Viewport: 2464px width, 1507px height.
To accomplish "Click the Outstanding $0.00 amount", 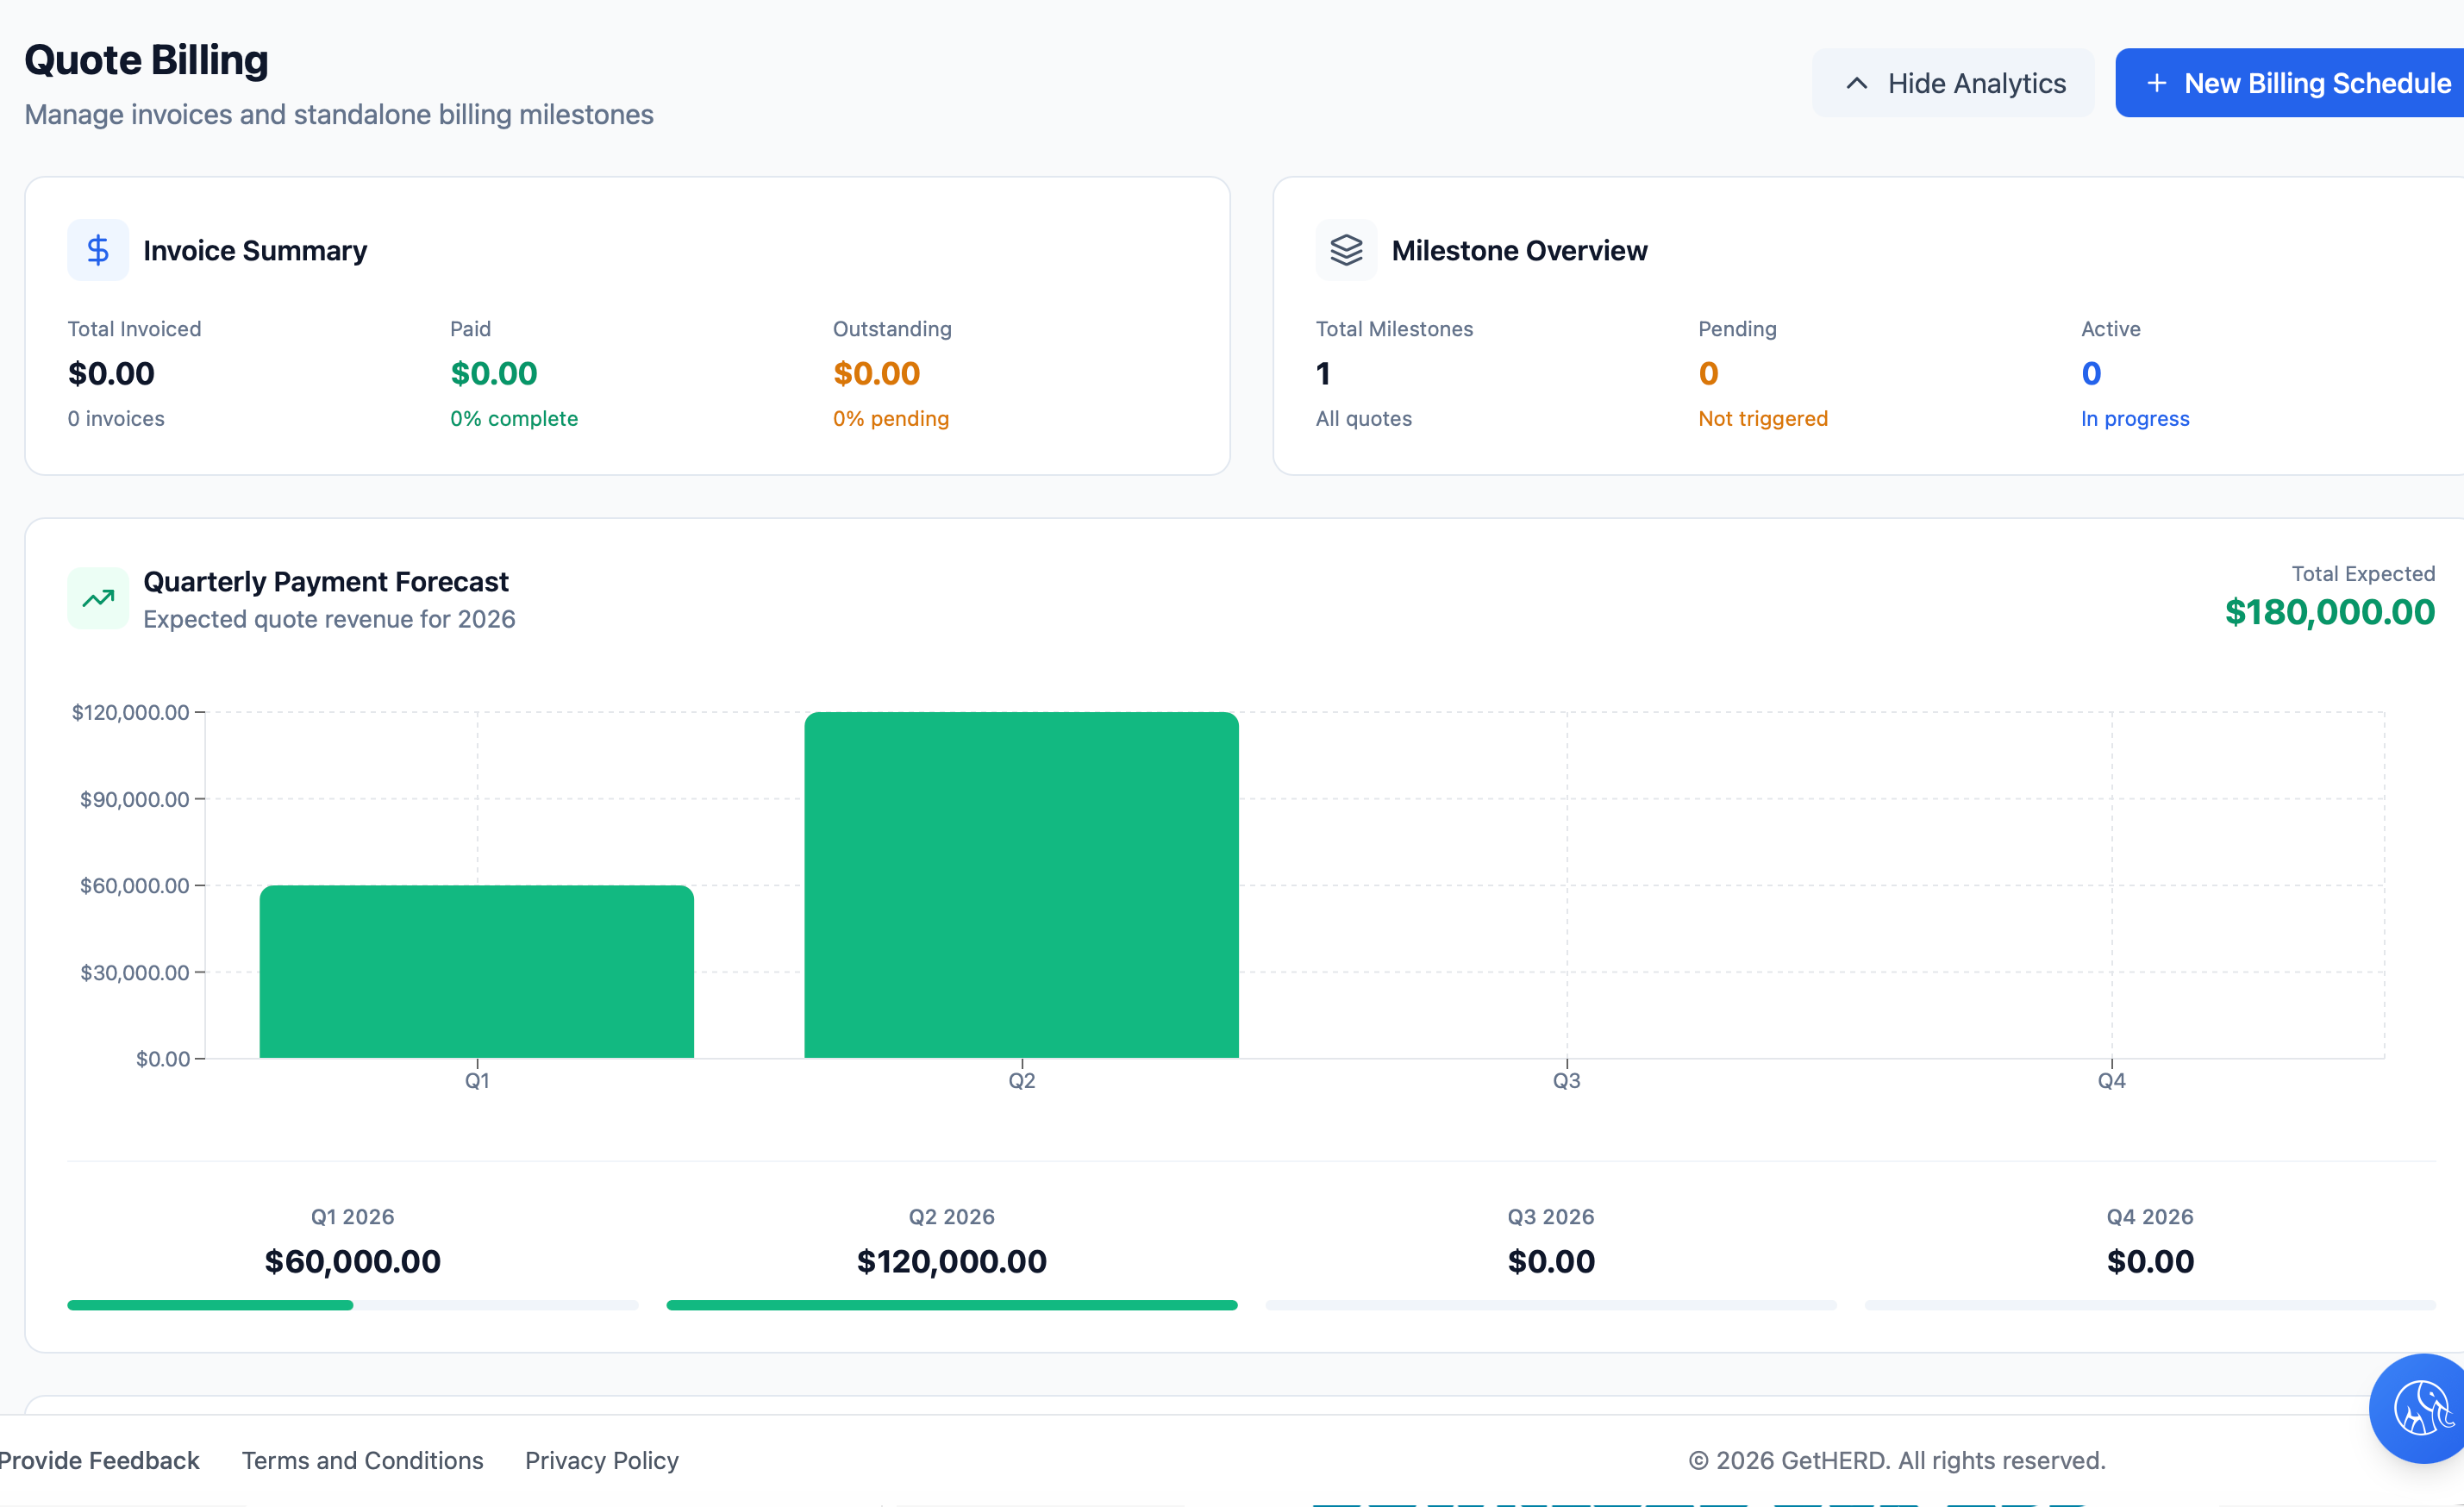I will (x=876, y=373).
